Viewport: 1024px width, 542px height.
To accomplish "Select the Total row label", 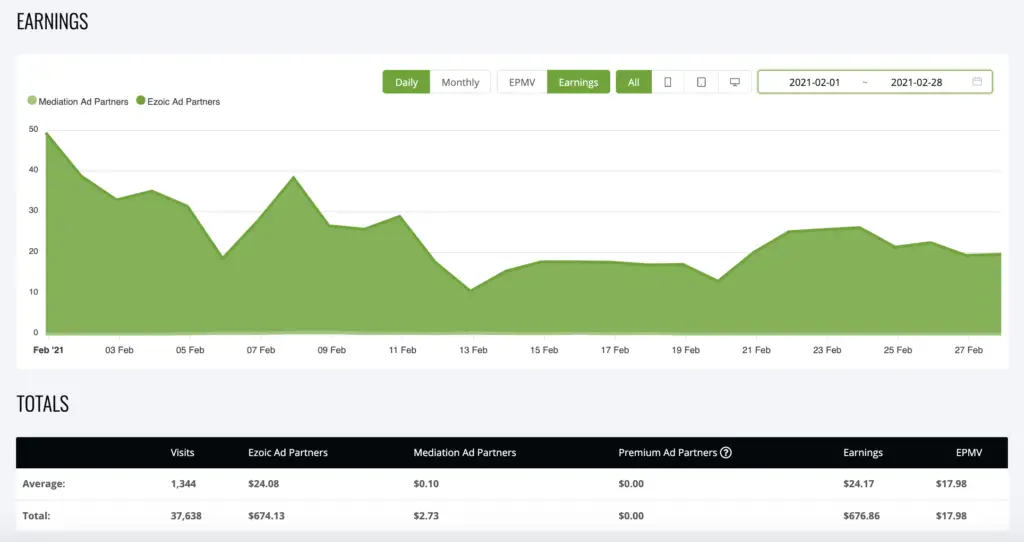I will [x=36, y=516].
